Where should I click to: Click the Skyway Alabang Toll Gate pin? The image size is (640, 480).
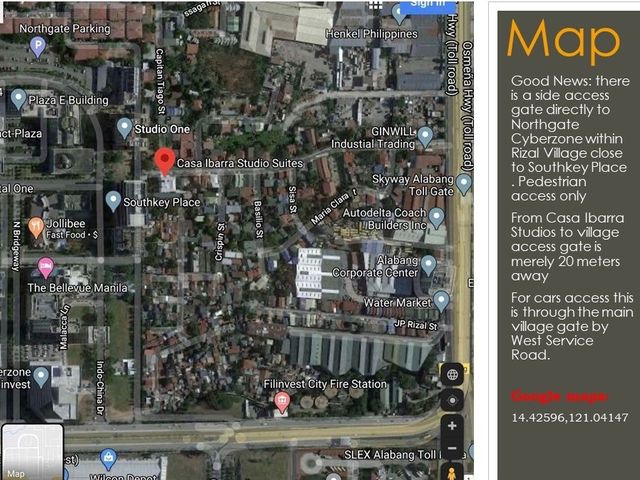pos(463,184)
